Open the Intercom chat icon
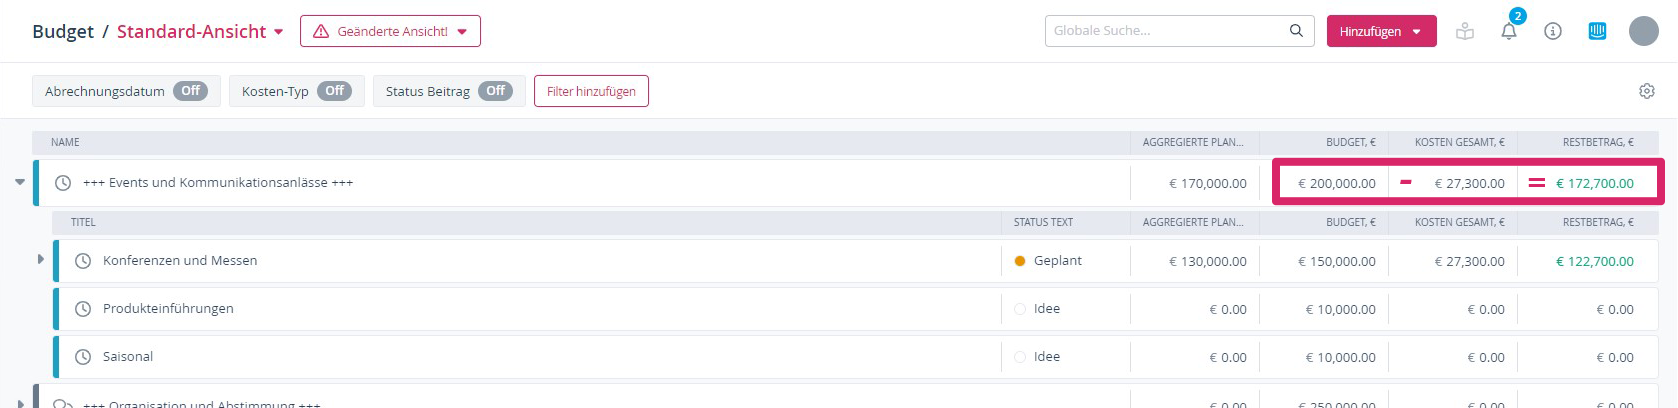Screen dimensions: 1678x408 [1597, 31]
